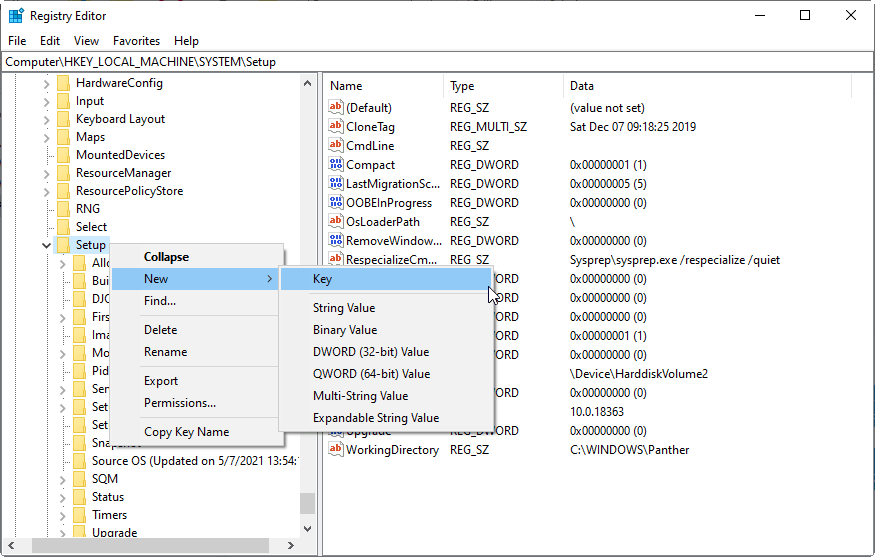Click the RNG folder icon

(64, 209)
